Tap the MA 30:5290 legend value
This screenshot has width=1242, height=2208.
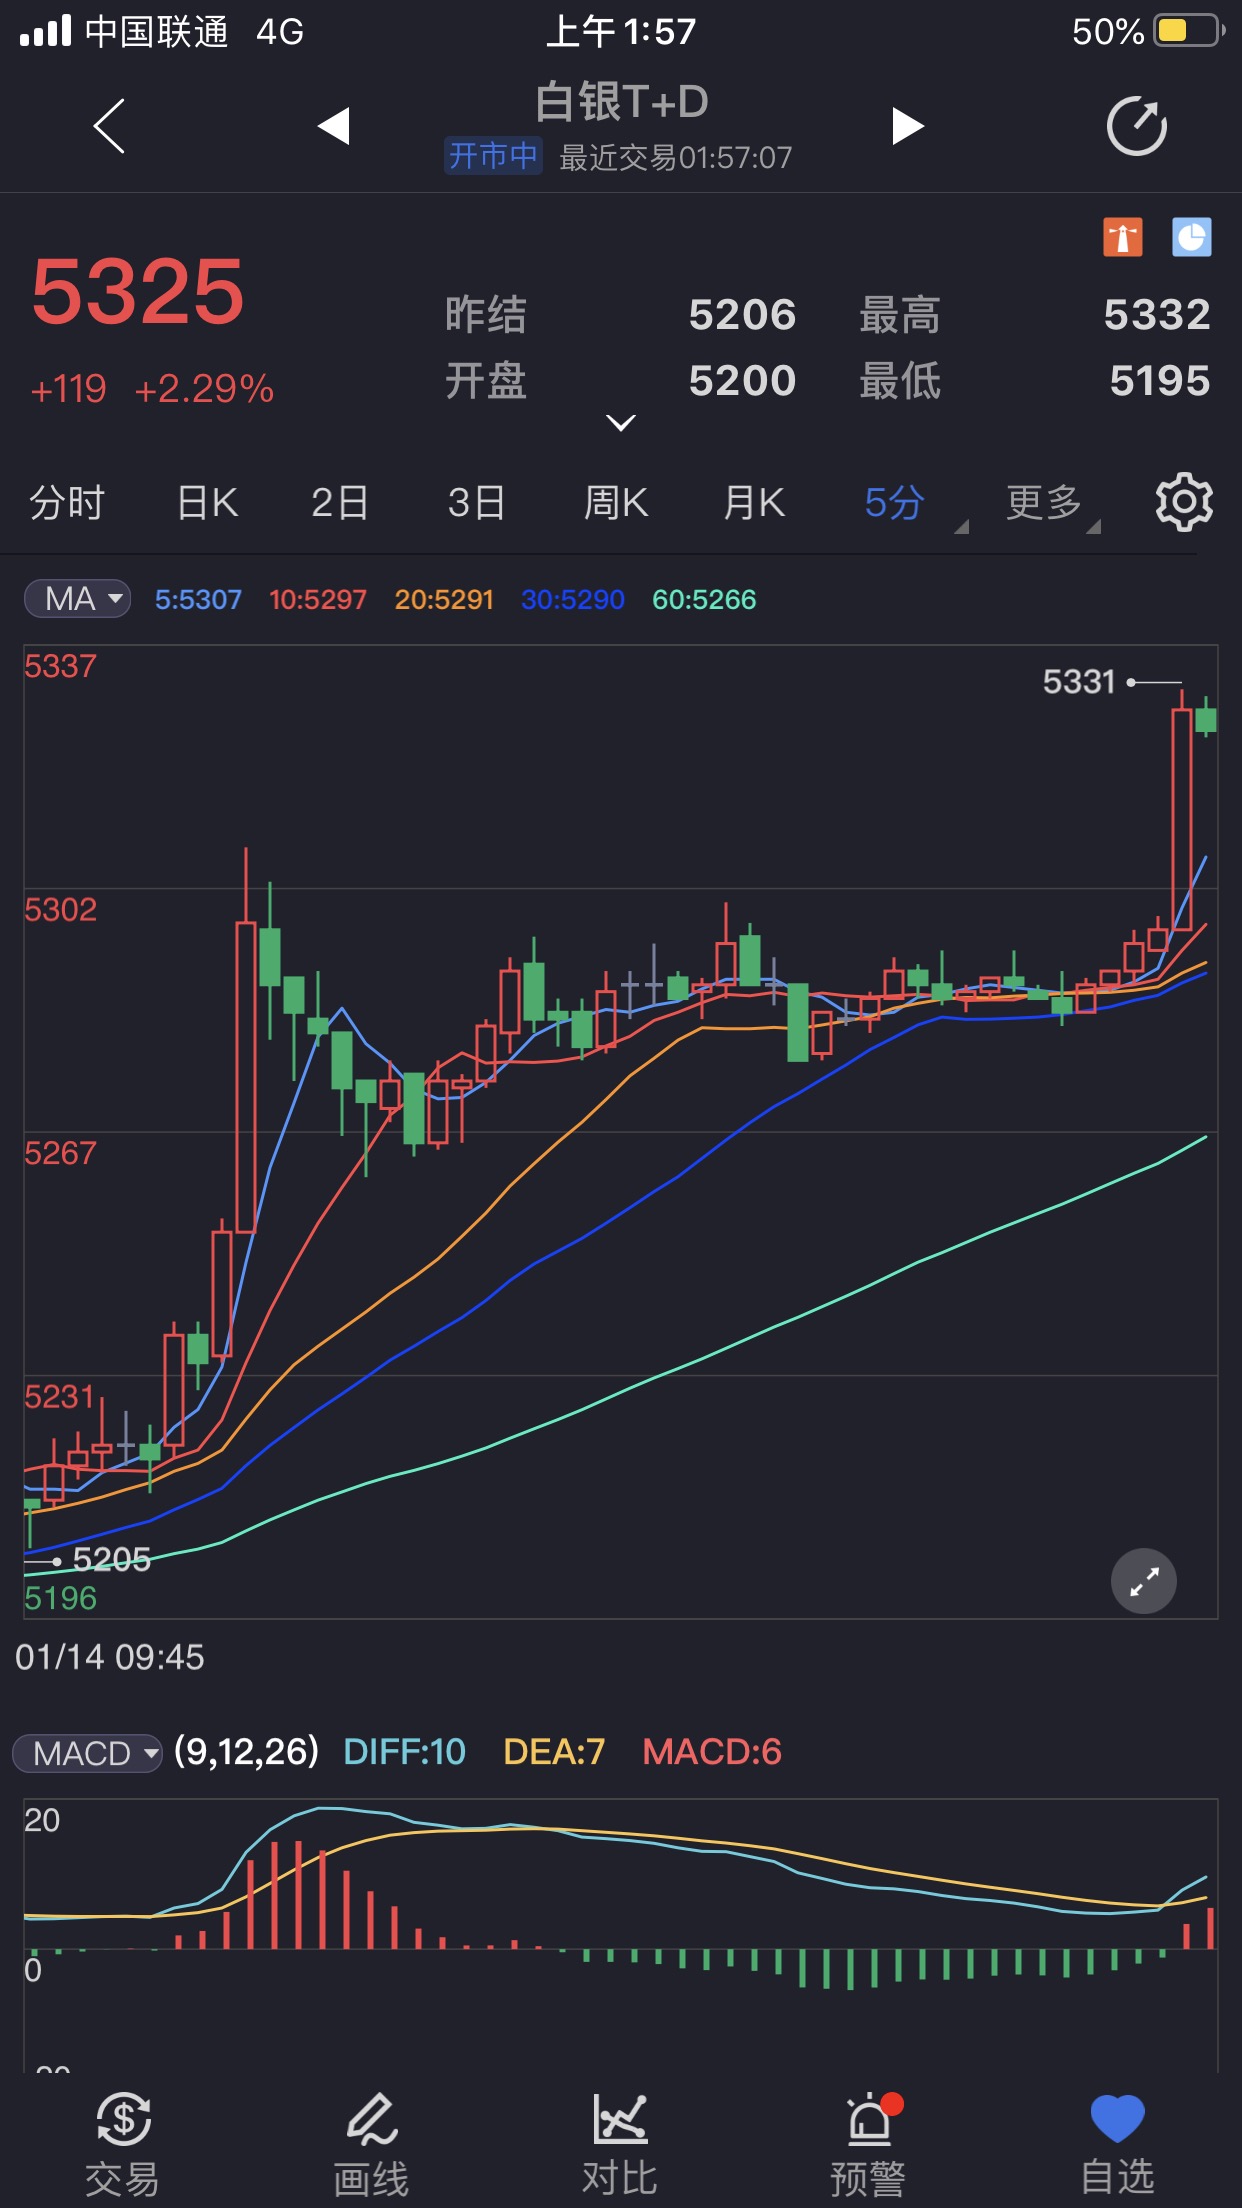[x=573, y=600]
